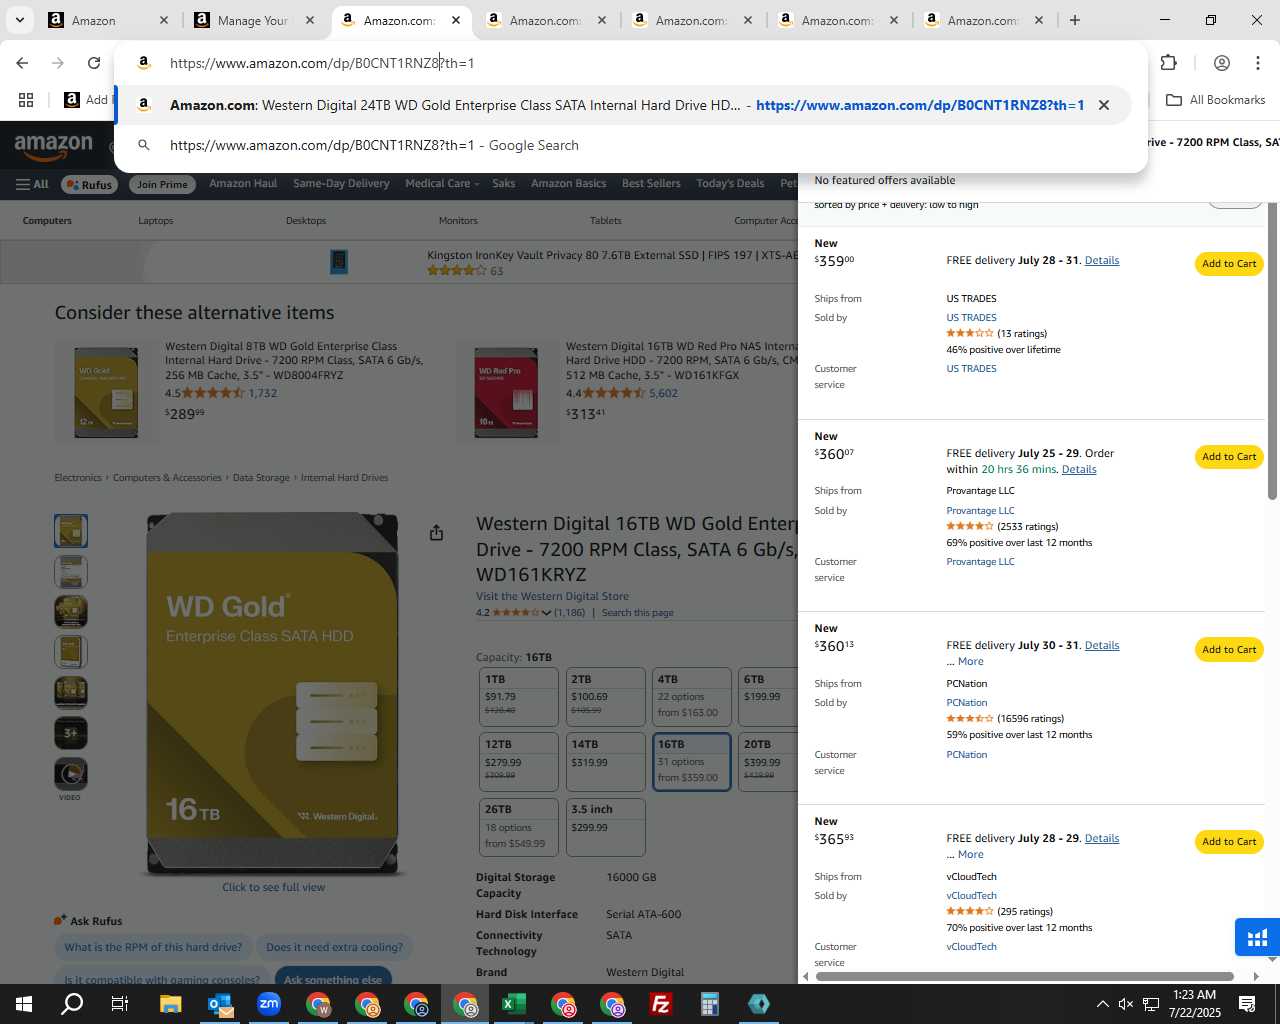Open the product VIDEO thumbnail

70,774
